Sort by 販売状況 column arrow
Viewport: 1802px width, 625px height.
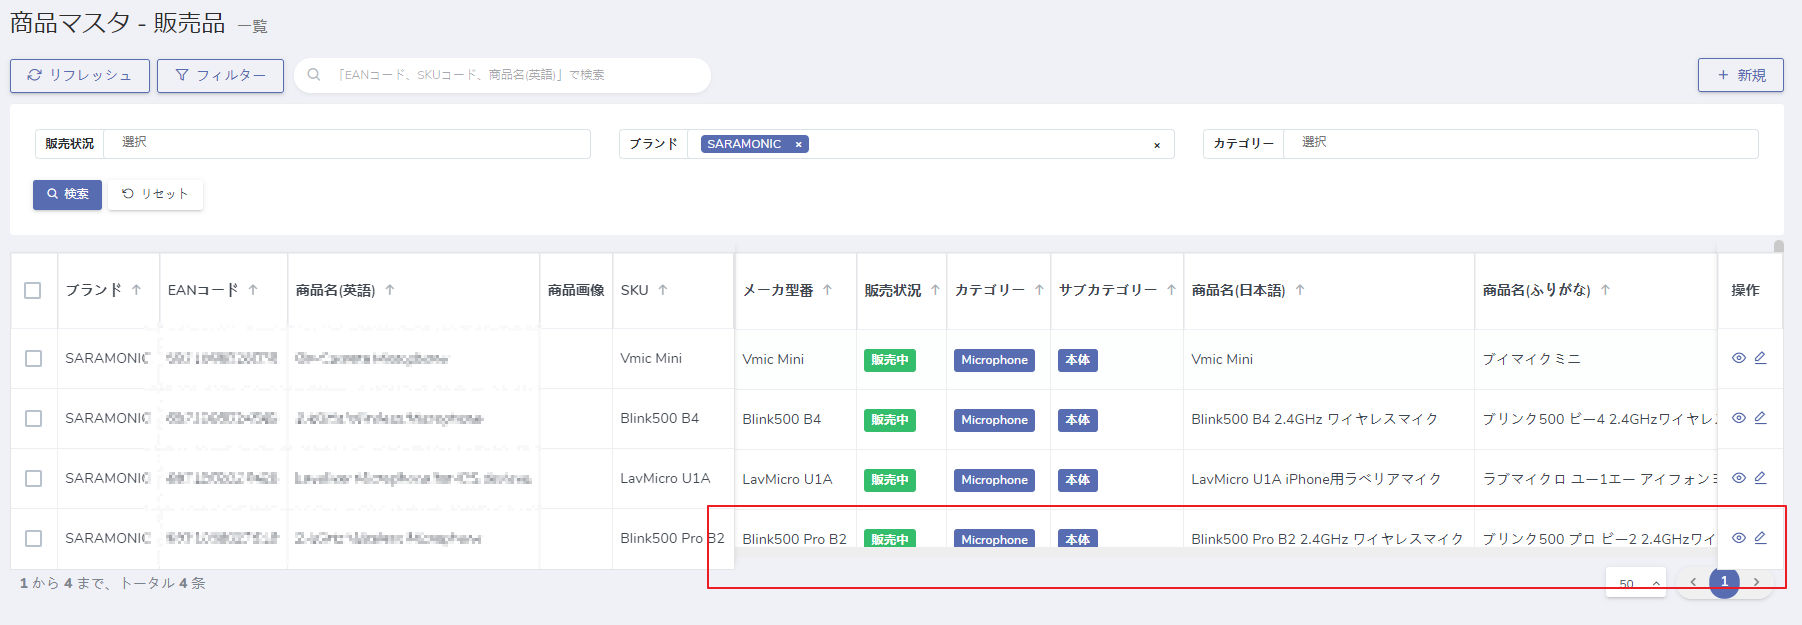coord(935,290)
